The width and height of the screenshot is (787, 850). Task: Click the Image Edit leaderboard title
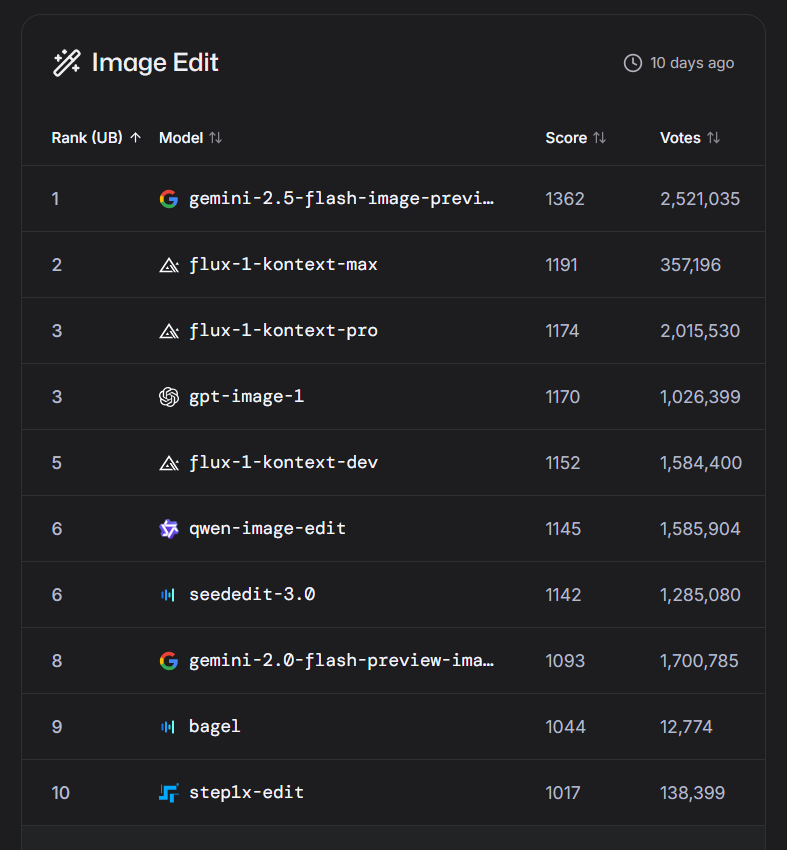click(155, 63)
